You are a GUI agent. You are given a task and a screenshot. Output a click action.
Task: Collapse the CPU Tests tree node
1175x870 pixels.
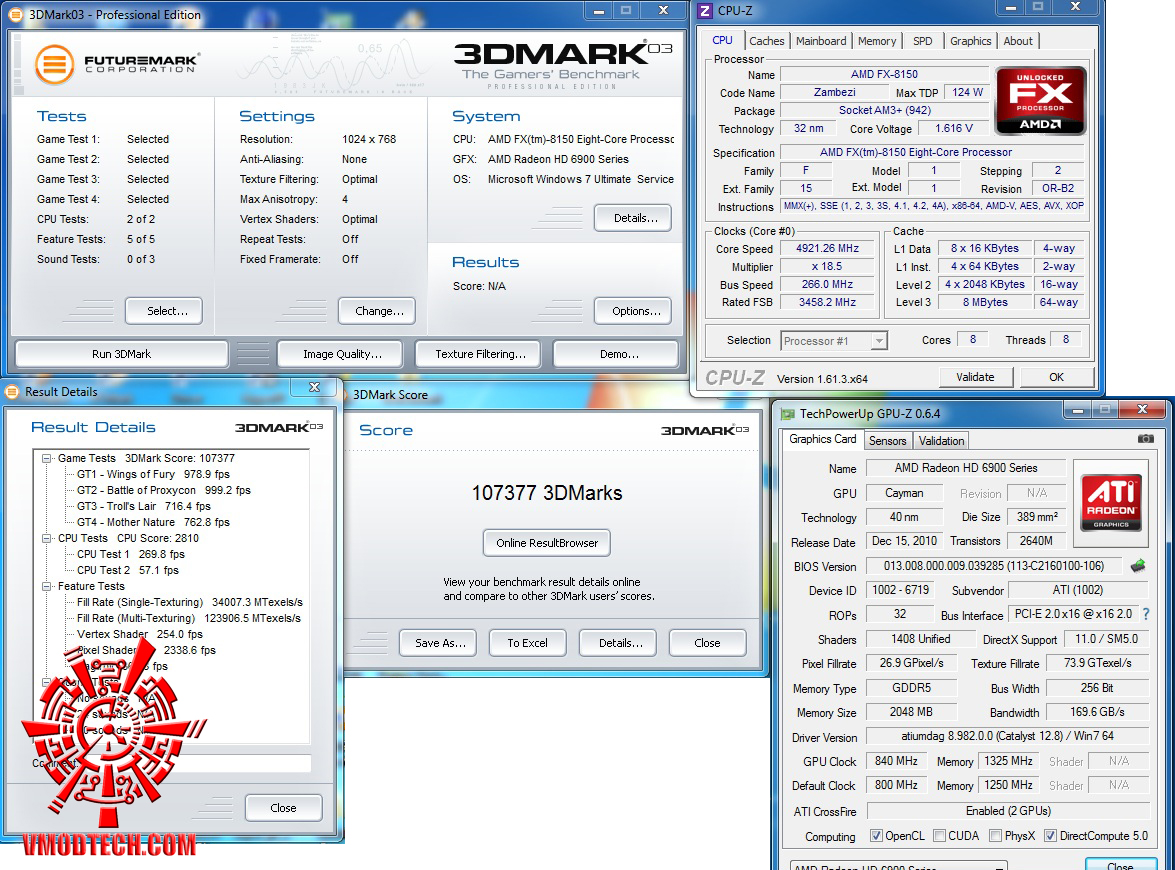pos(47,538)
